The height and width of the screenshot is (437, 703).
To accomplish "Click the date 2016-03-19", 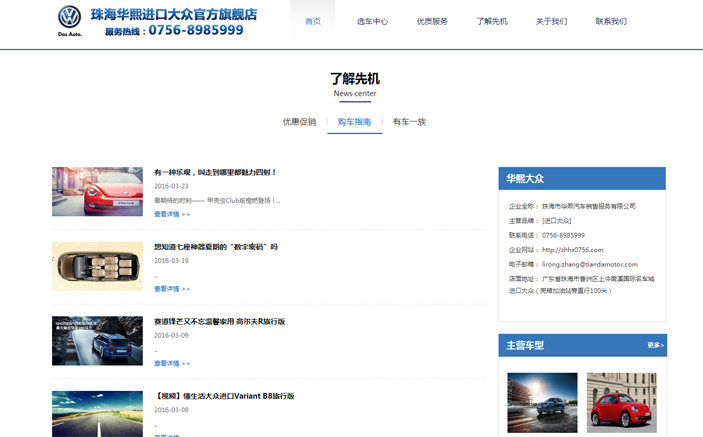I will (171, 260).
